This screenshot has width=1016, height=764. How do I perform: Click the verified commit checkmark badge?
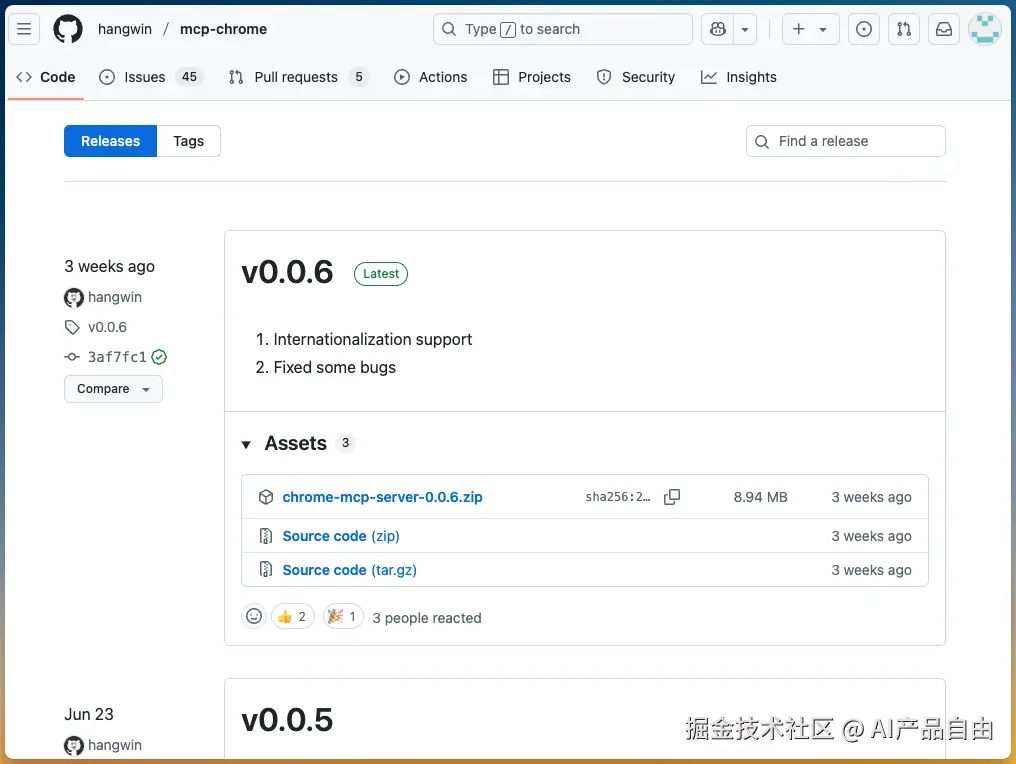(x=159, y=357)
